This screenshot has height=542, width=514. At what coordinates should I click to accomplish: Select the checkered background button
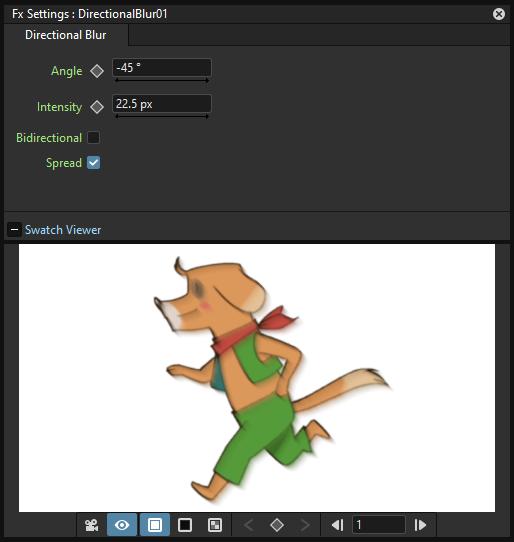(215, 525)
